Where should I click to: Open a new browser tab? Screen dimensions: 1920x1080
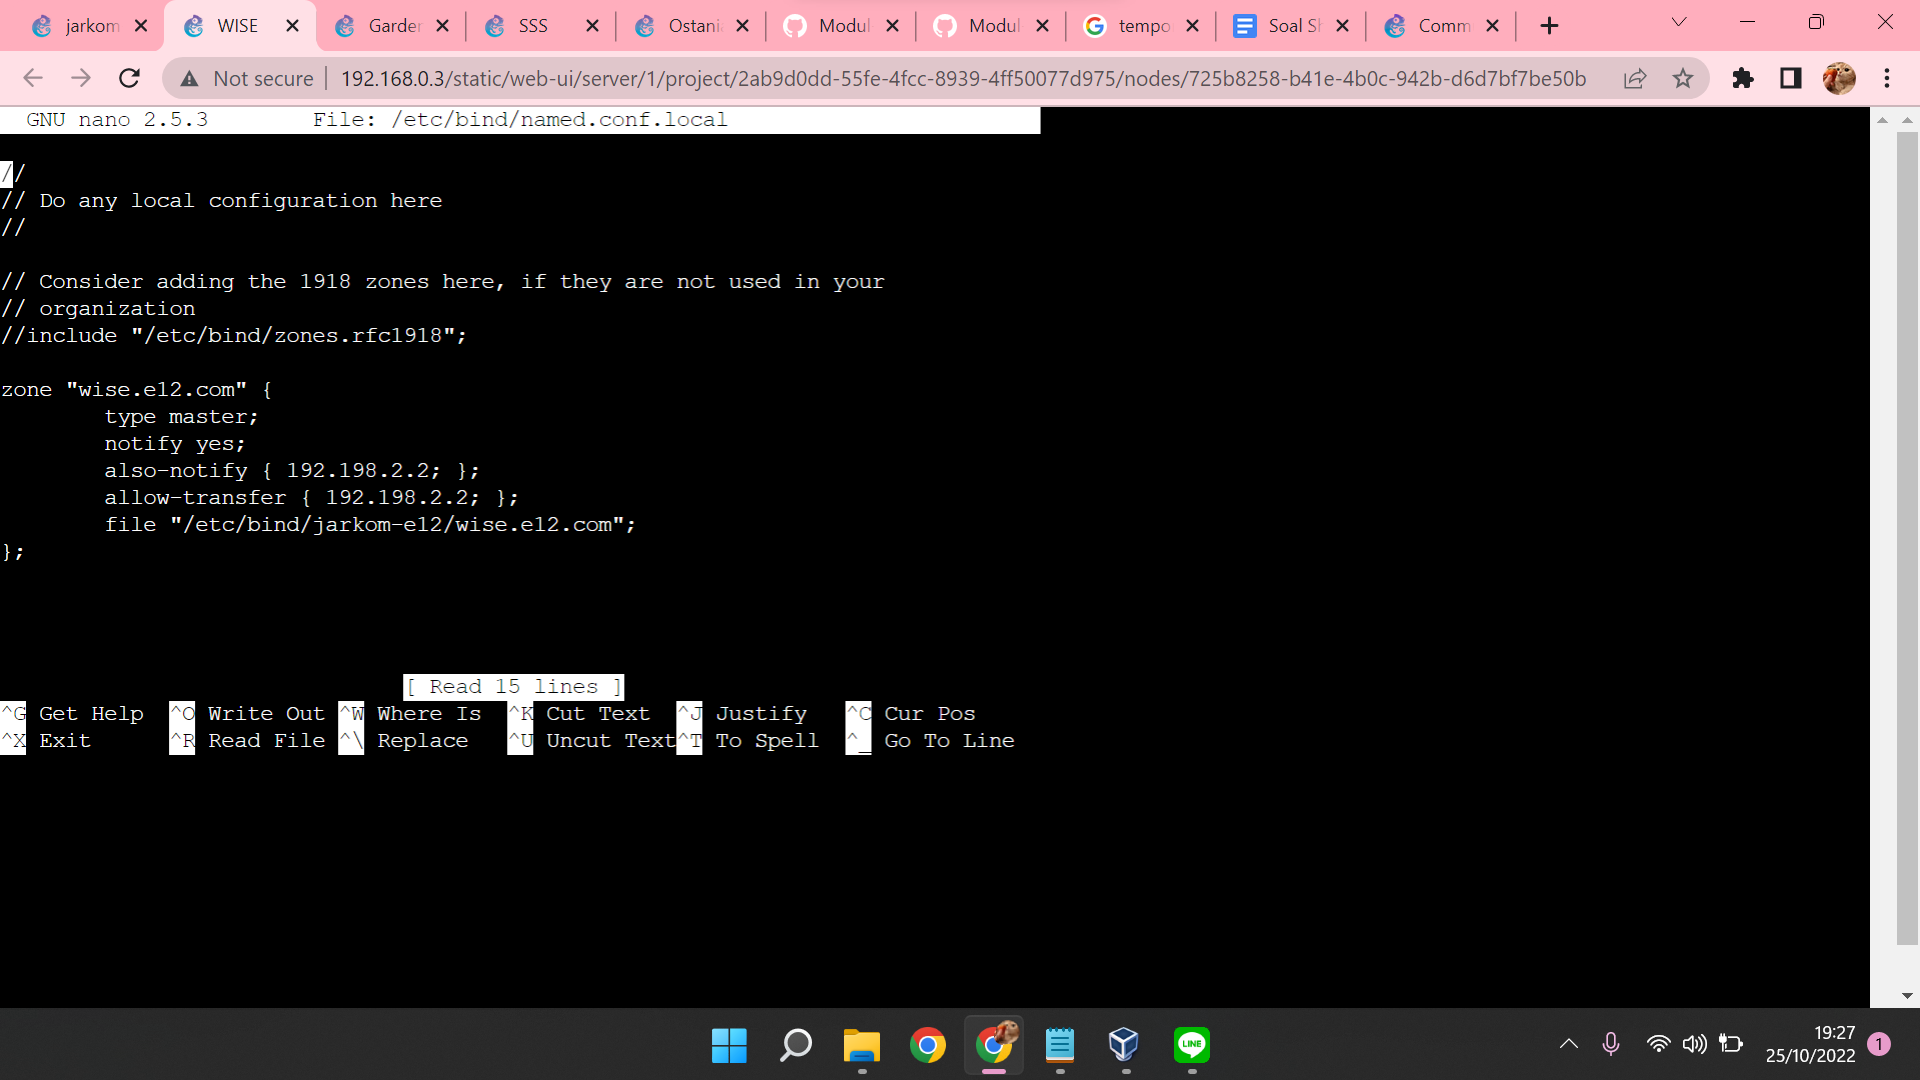(1548, 25)
